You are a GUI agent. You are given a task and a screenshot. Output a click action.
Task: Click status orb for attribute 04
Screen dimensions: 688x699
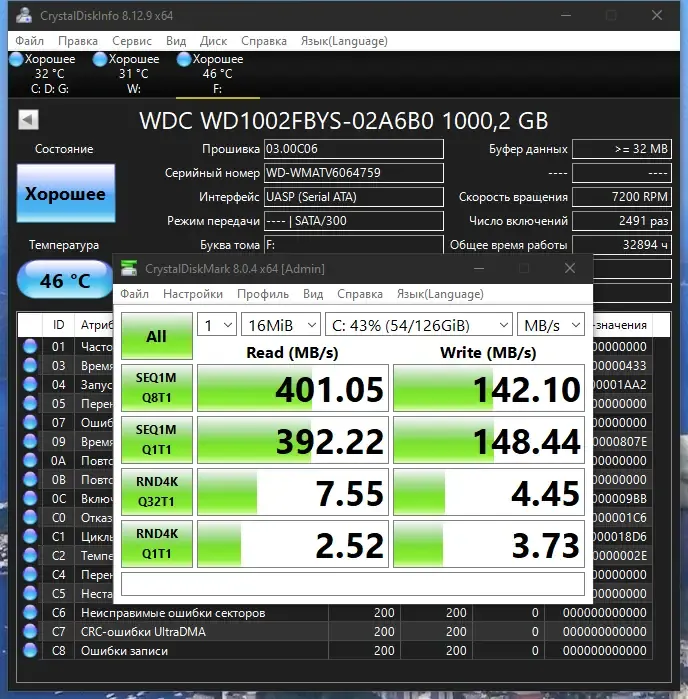(30, 384)
